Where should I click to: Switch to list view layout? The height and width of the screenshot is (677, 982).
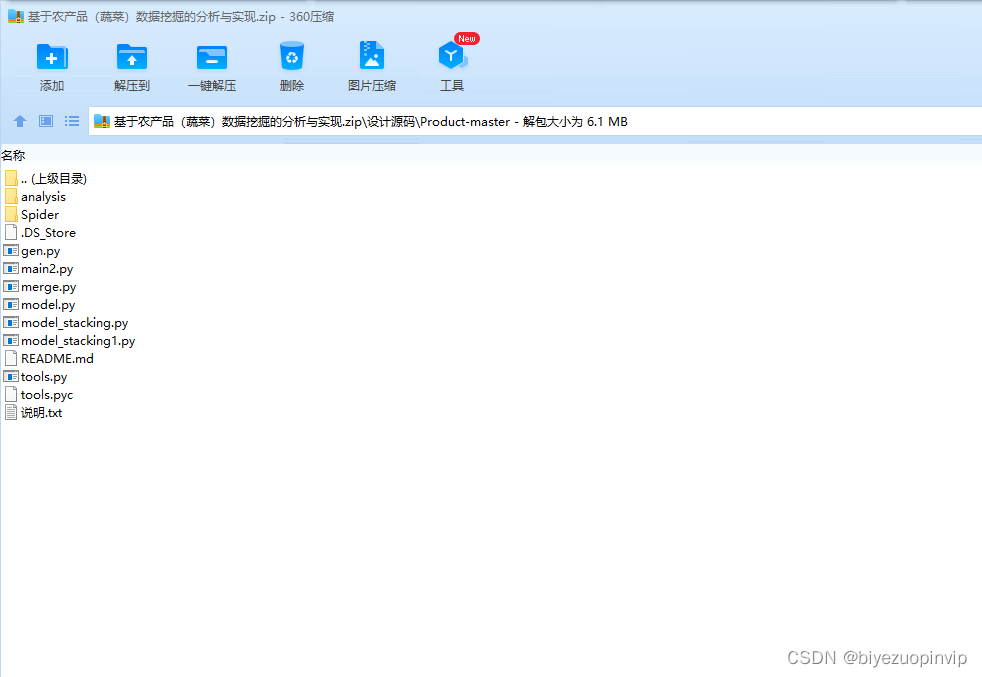click(71, 121)
